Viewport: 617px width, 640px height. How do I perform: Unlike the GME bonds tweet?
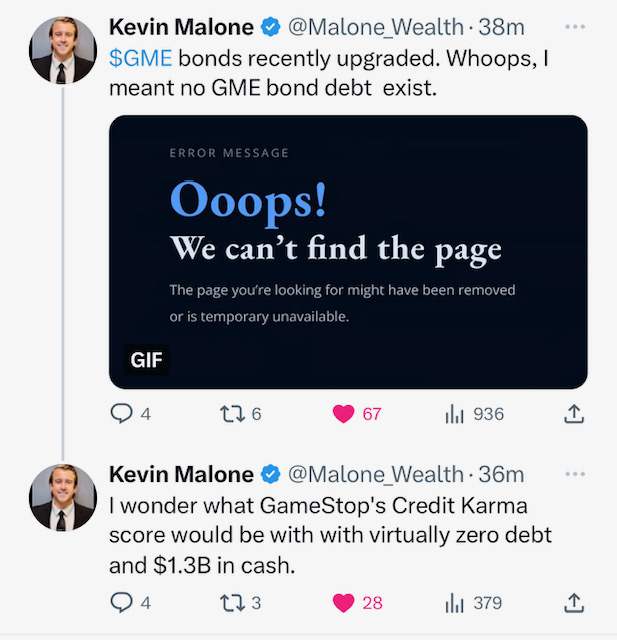point(344,413)
